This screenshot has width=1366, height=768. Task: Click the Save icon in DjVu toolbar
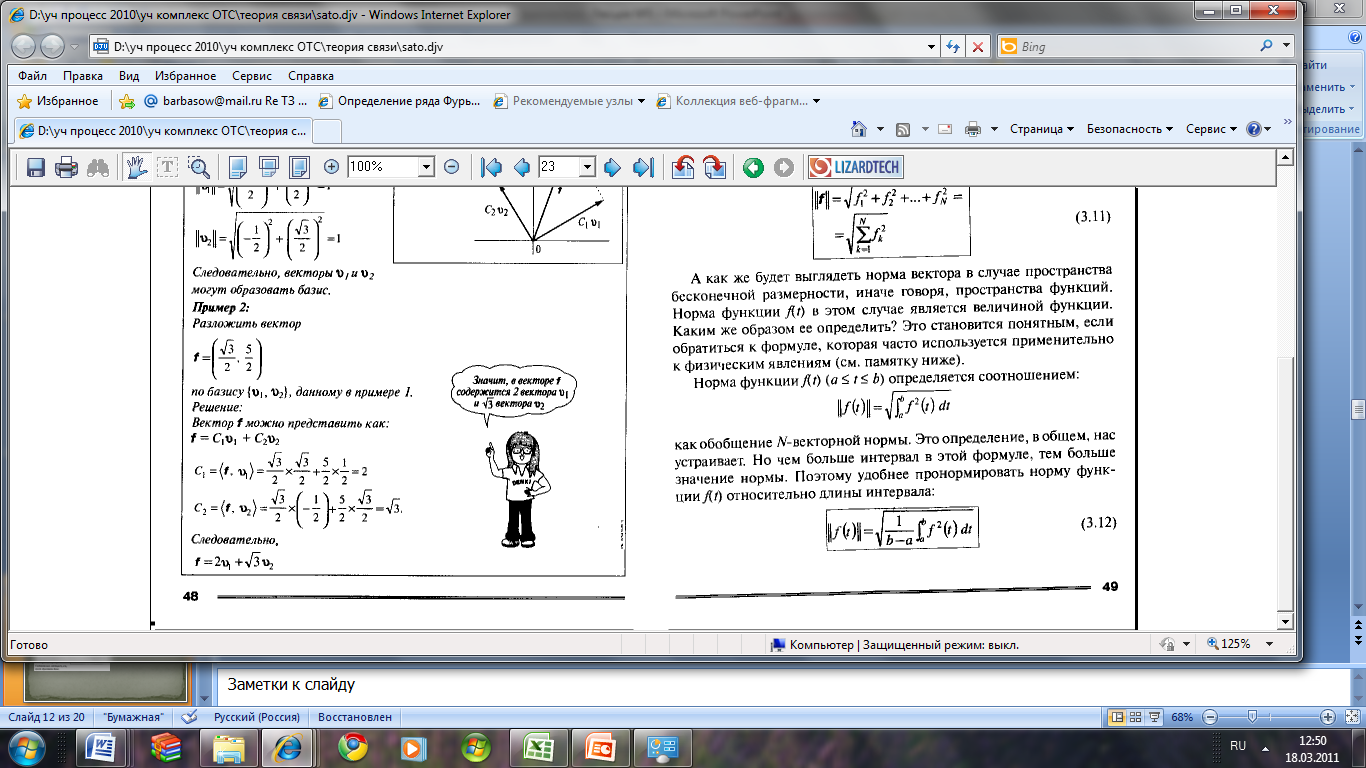[x=36, y=167]
